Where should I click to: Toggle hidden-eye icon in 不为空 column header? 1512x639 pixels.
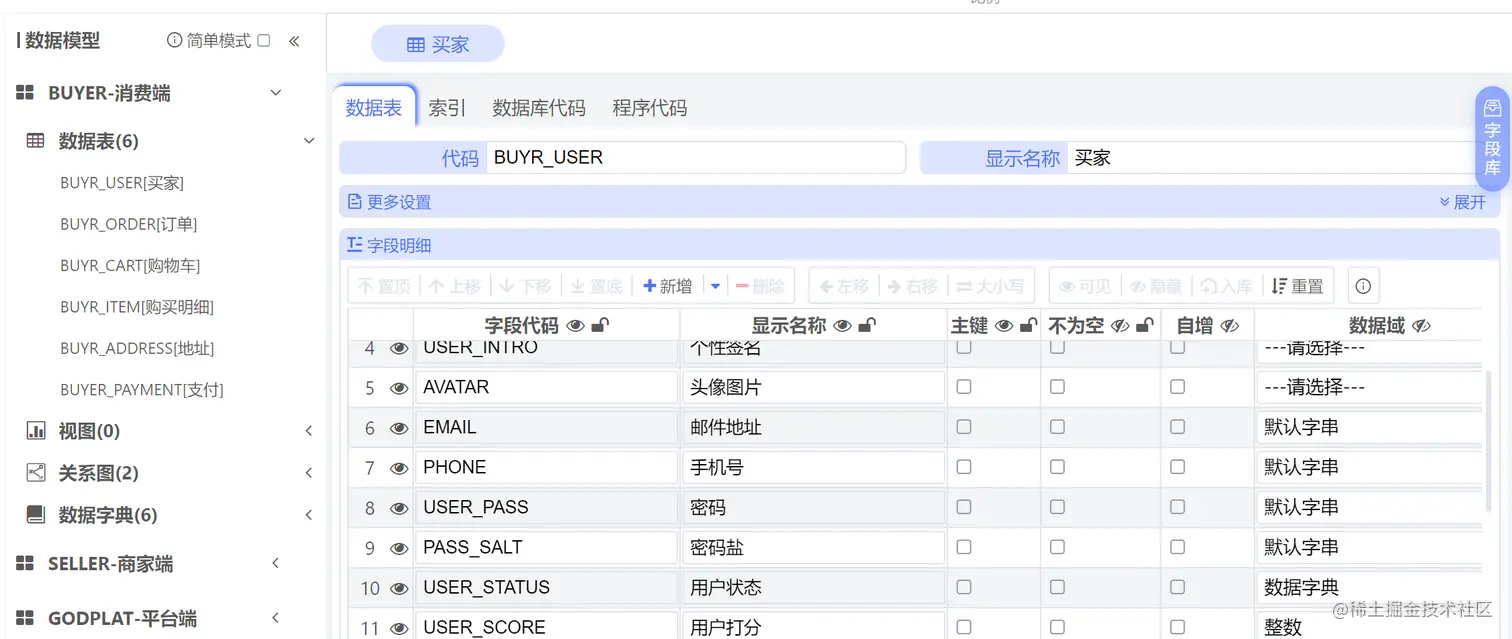1120,325
